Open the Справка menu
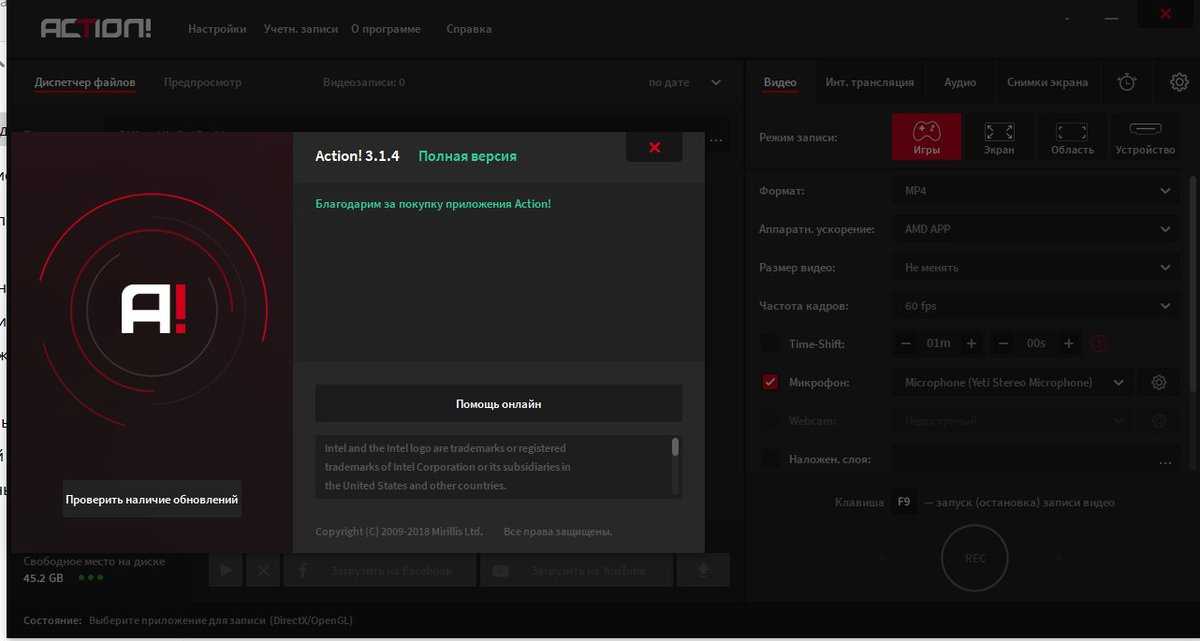This screenshot has width=1200, height=641. tap(469, 29)
